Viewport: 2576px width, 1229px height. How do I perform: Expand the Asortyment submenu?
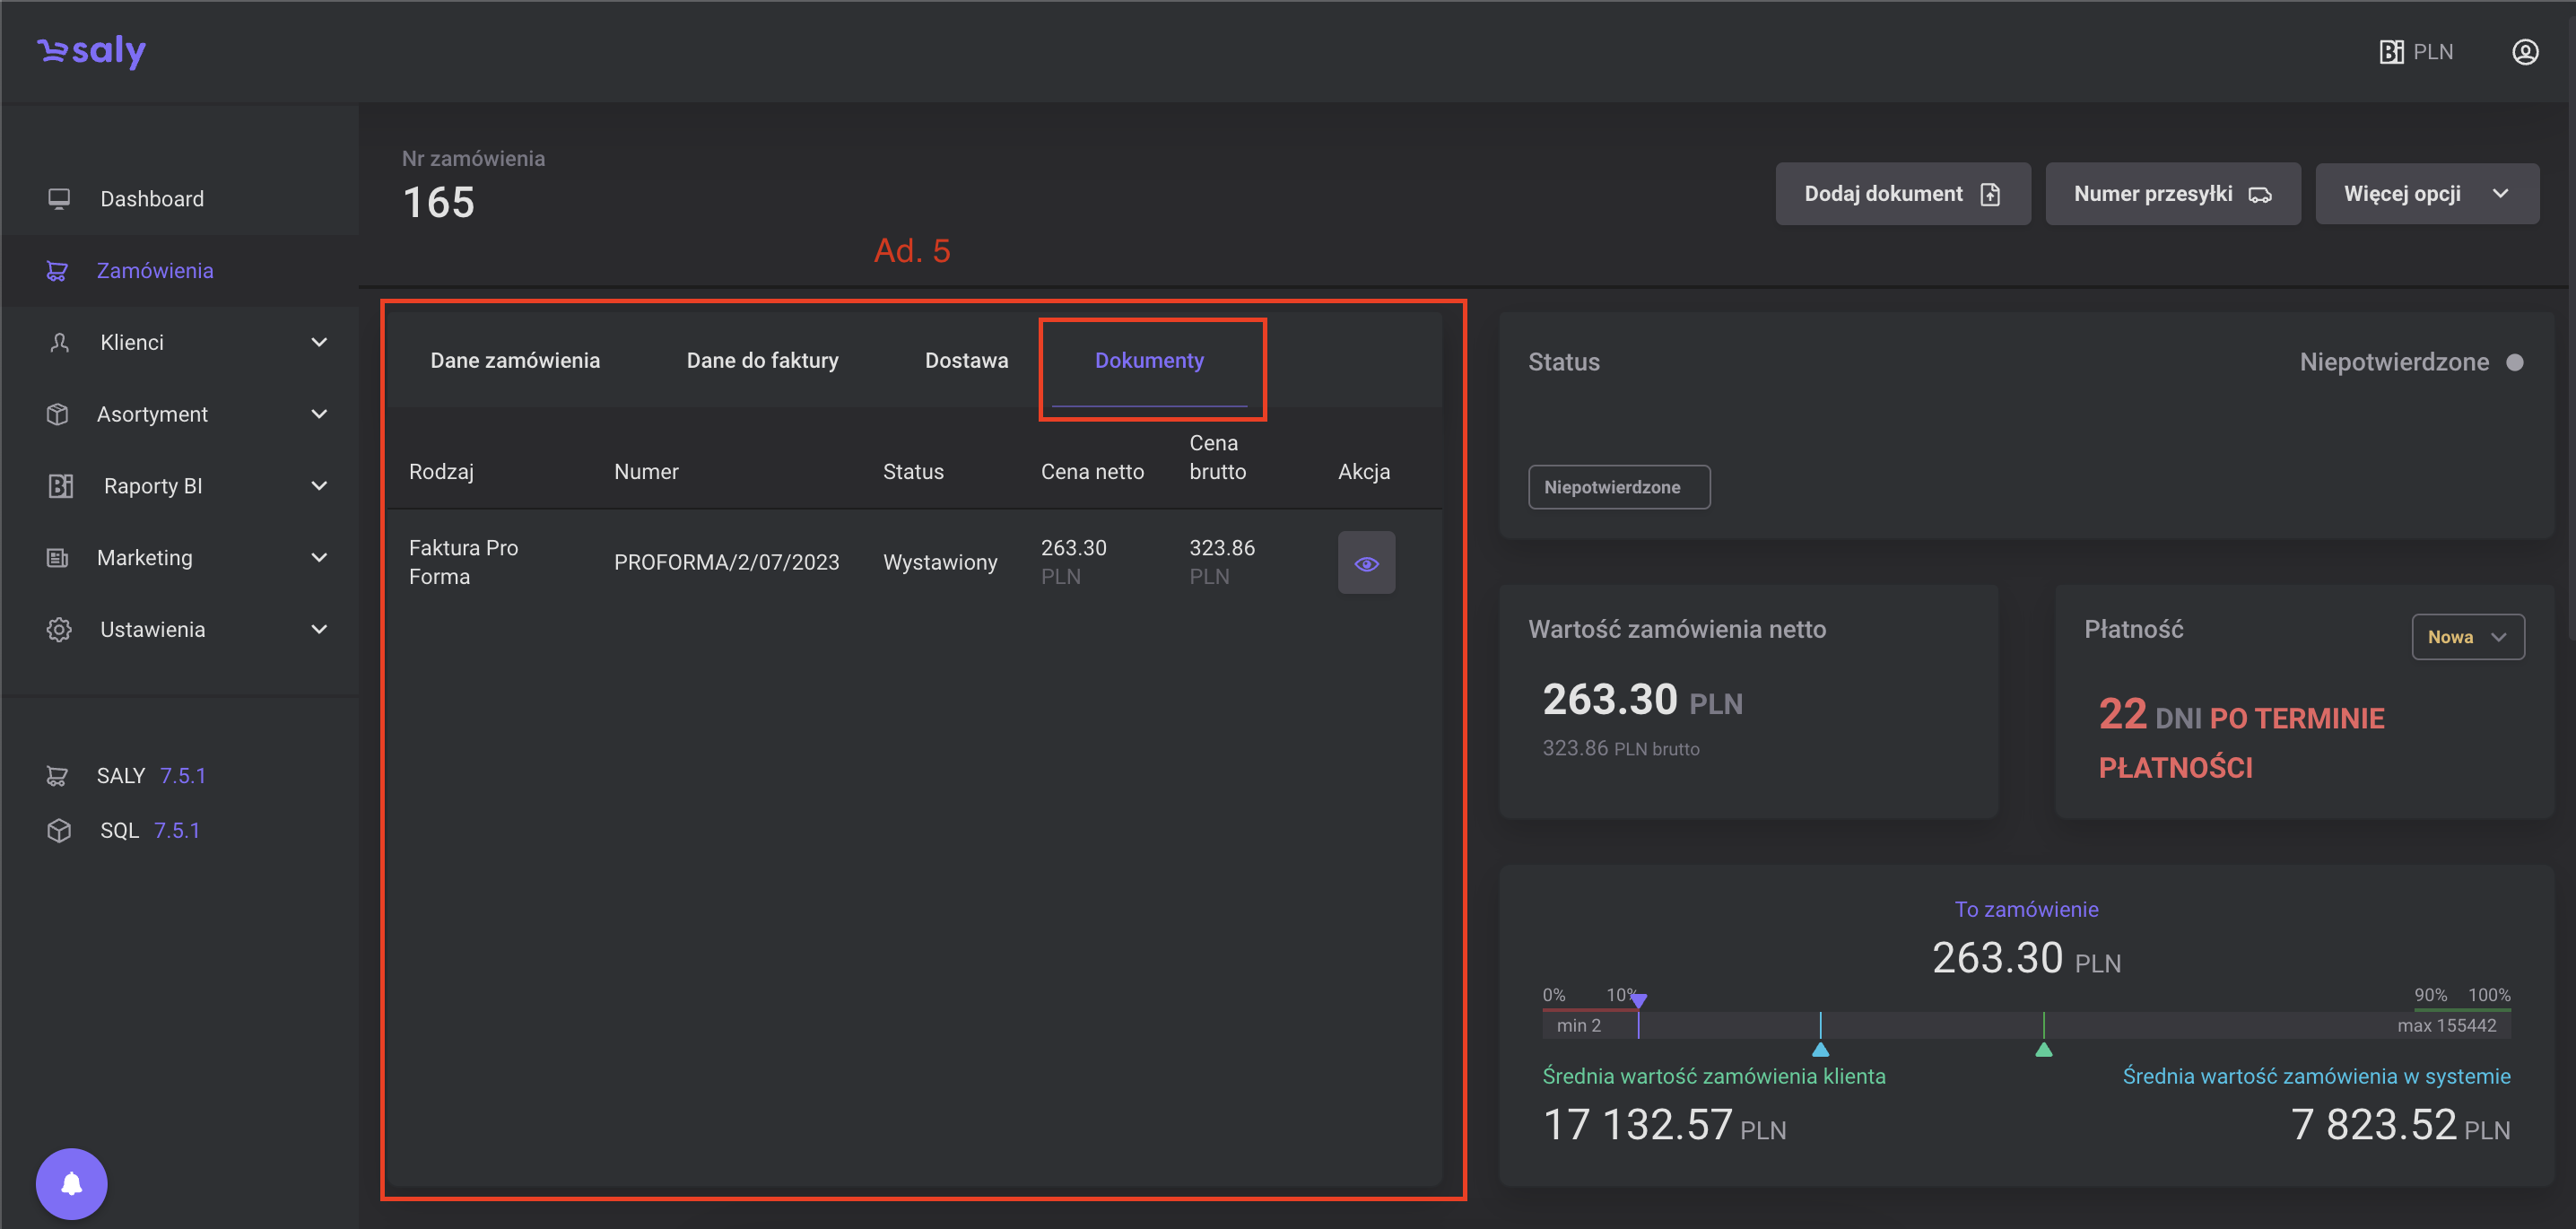[319, 414]
